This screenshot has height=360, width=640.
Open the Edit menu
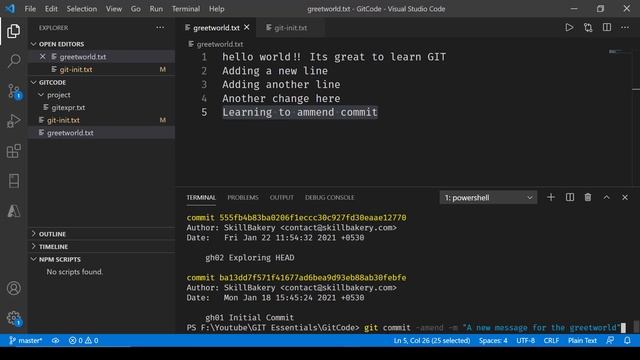51,9
